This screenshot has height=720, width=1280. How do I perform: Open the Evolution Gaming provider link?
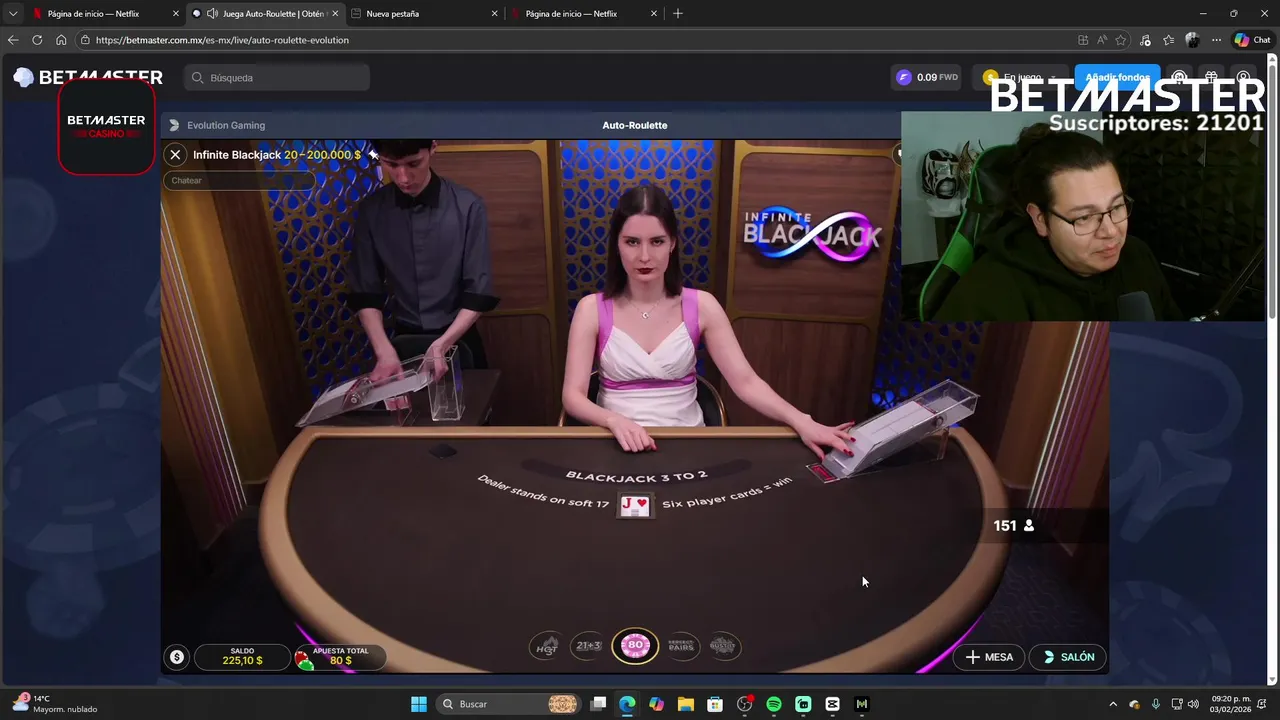coord(217,125)
